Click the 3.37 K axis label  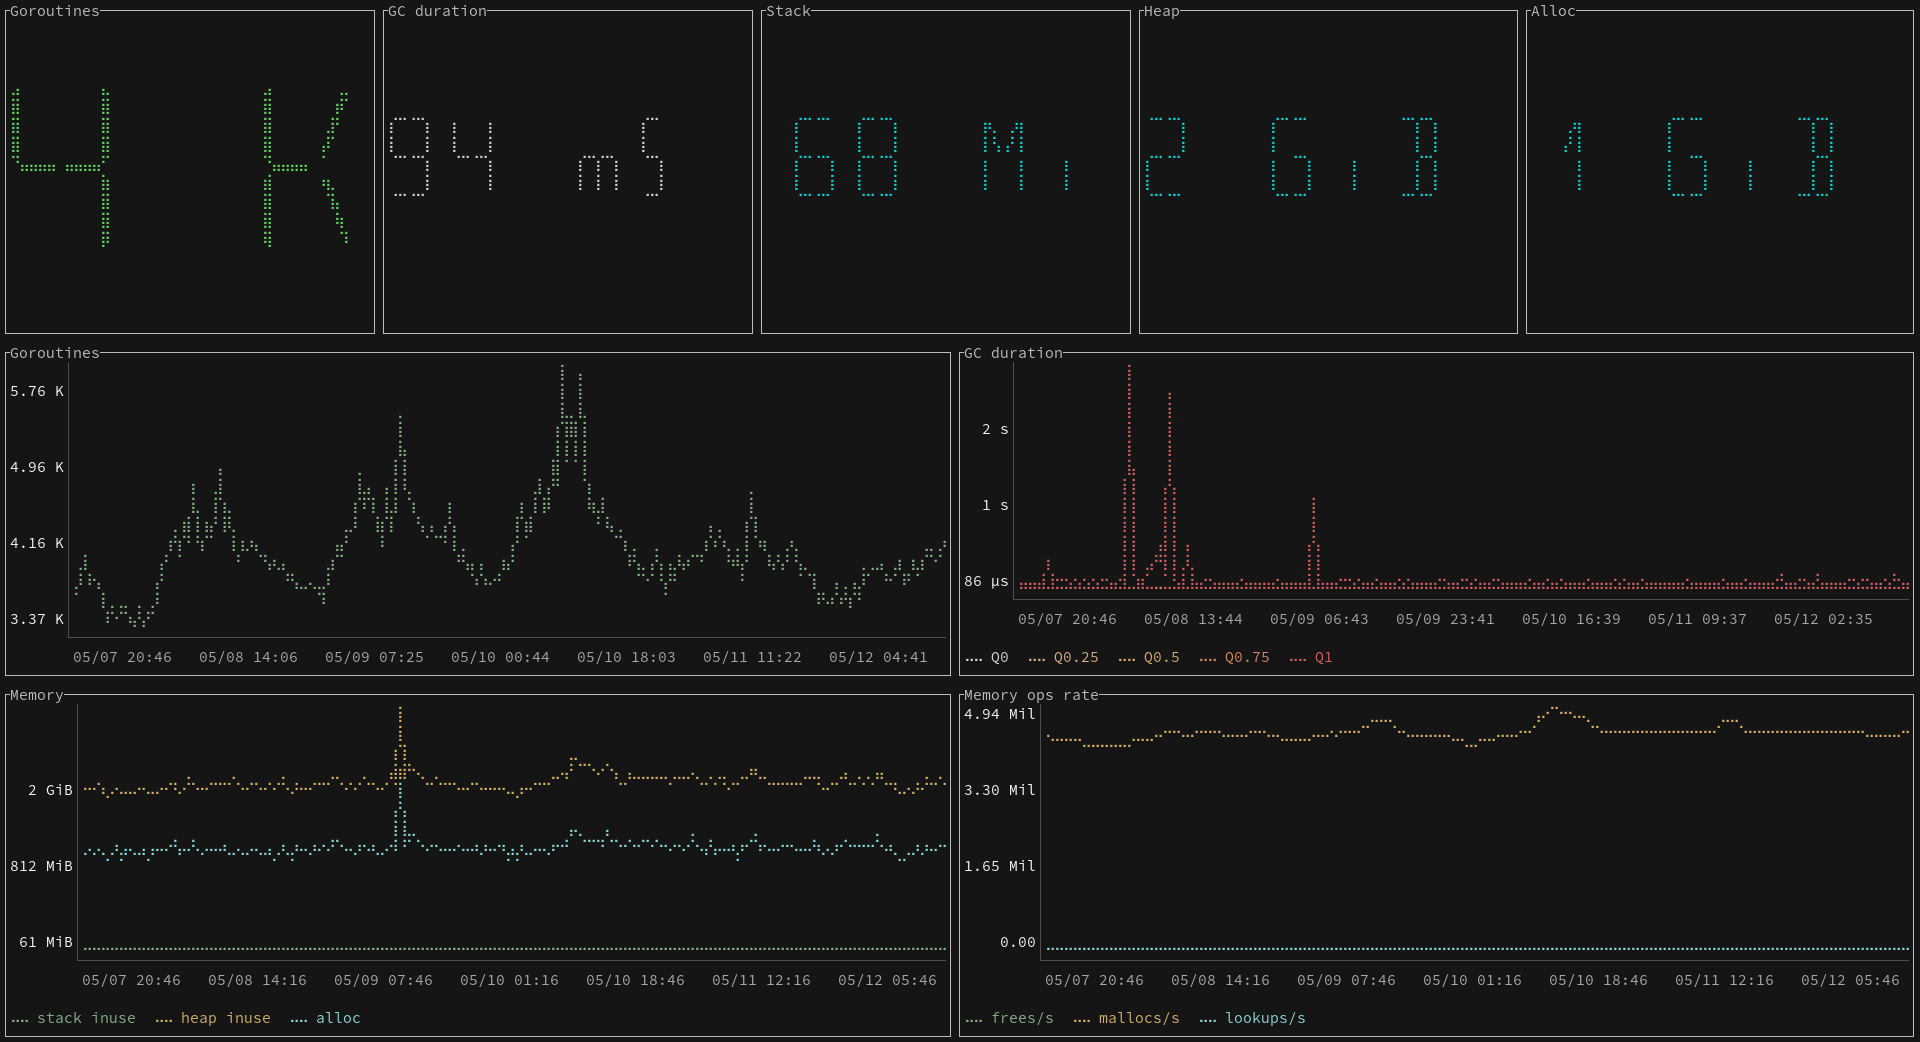[x=37, y=619]
